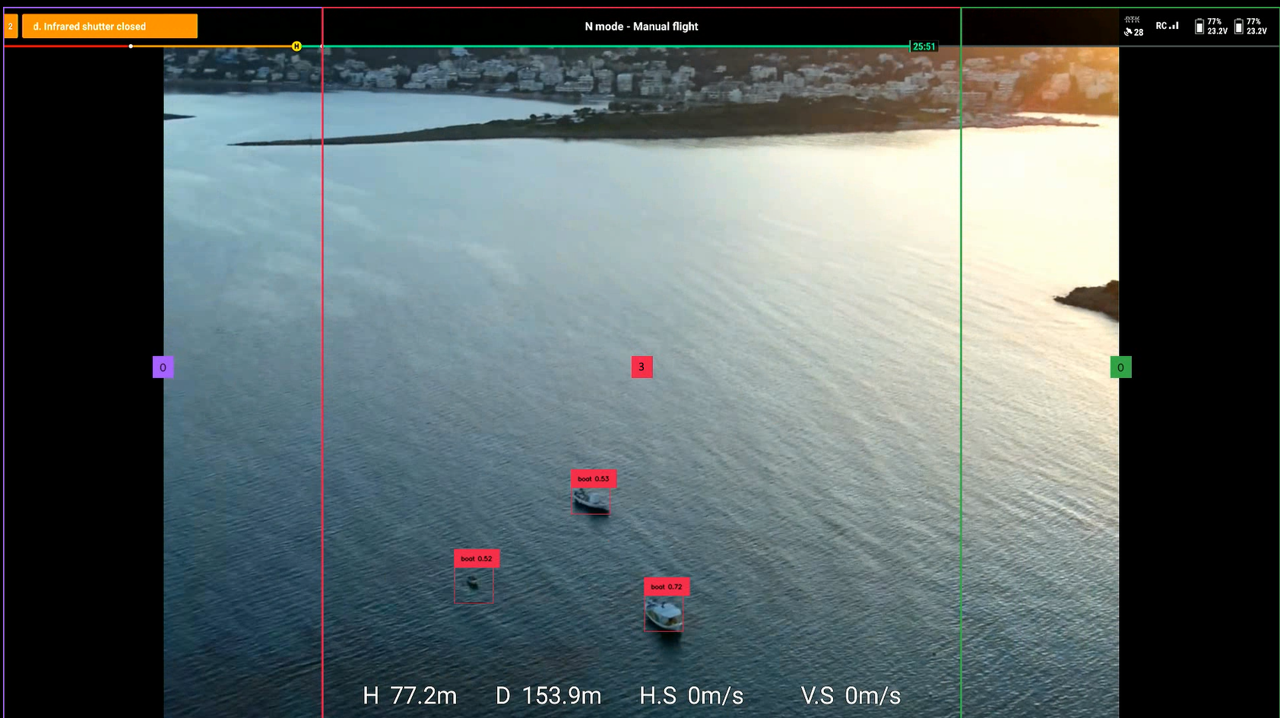Viewport: 1280px width, 718px height.
Task: Select the detected boat labeled "boot 0.52"
Action: click(x=474, y=585)
